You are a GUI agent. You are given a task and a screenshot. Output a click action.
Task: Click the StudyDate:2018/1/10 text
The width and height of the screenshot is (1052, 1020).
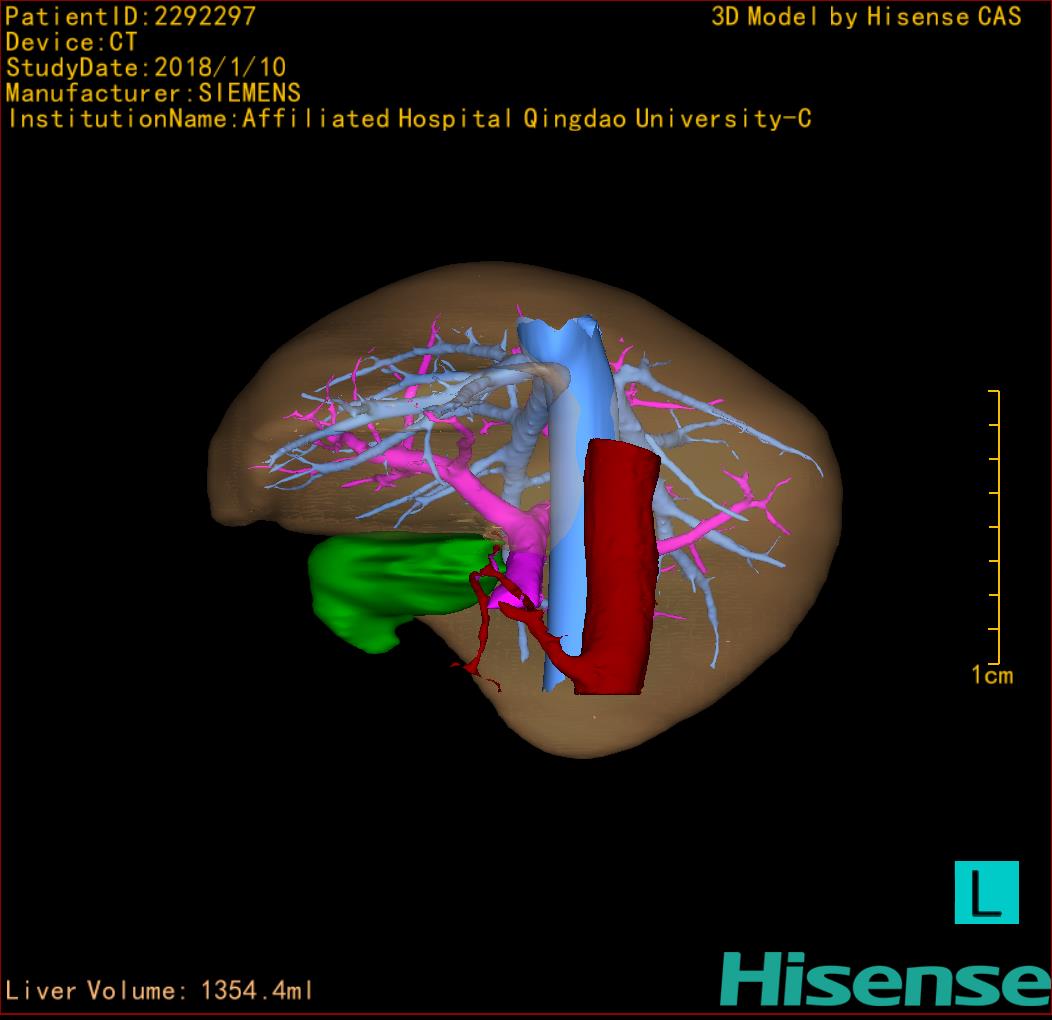click(146, 68)
